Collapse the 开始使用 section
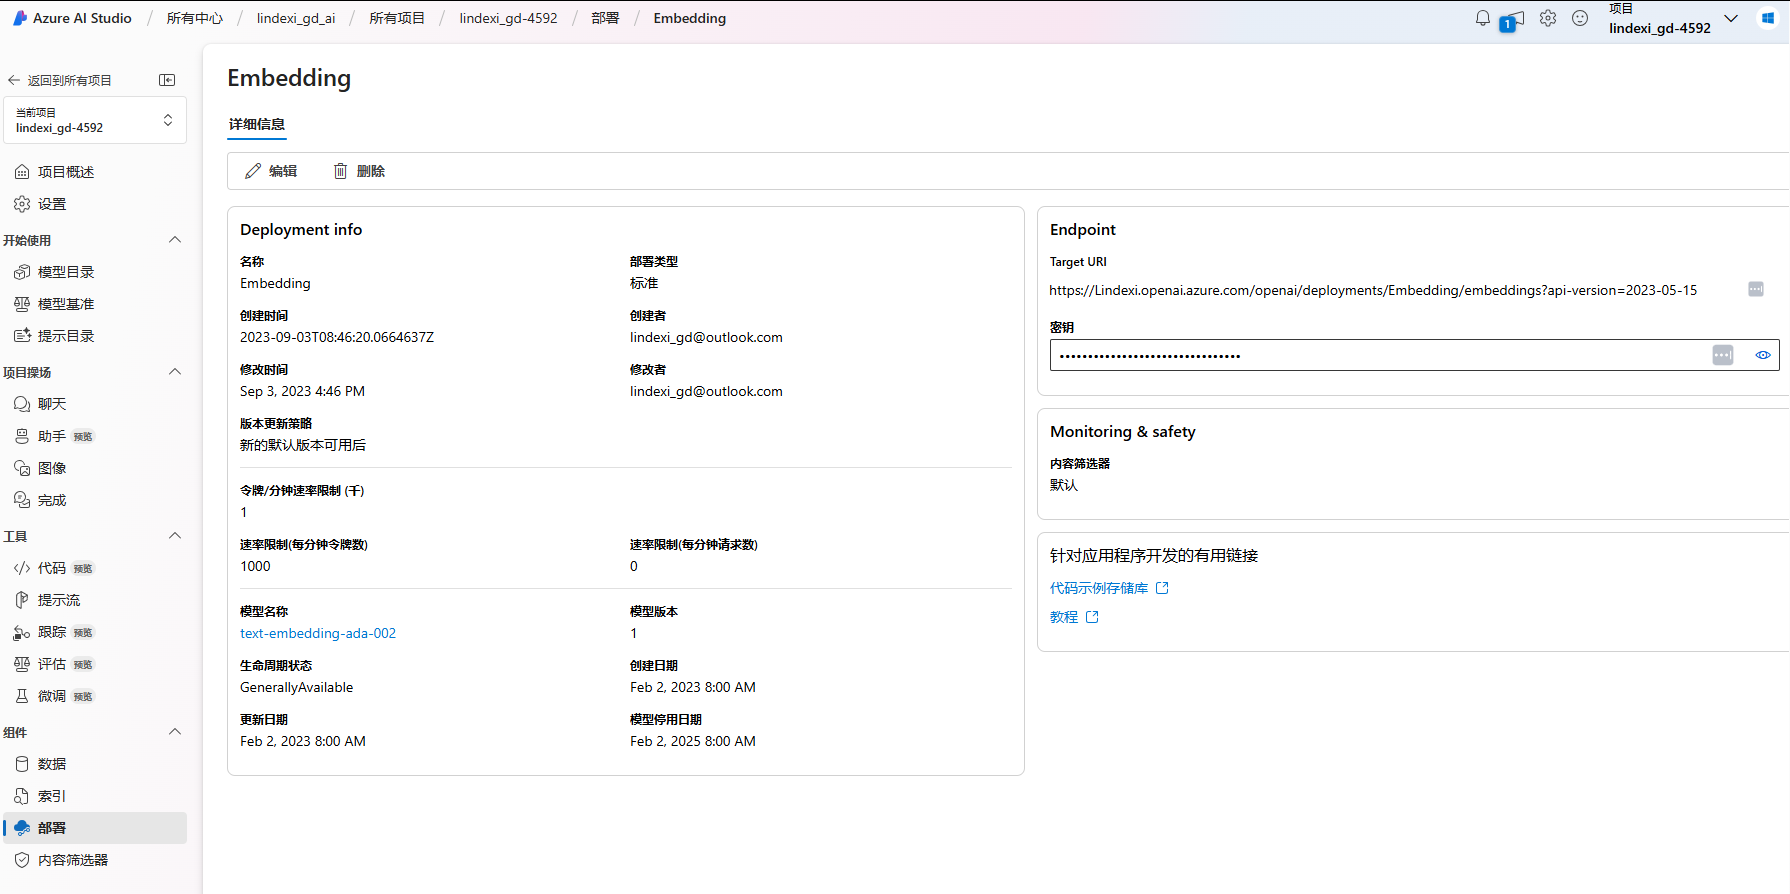The height and width of the screenshot is (894, 1790). (x=175, y=240)
